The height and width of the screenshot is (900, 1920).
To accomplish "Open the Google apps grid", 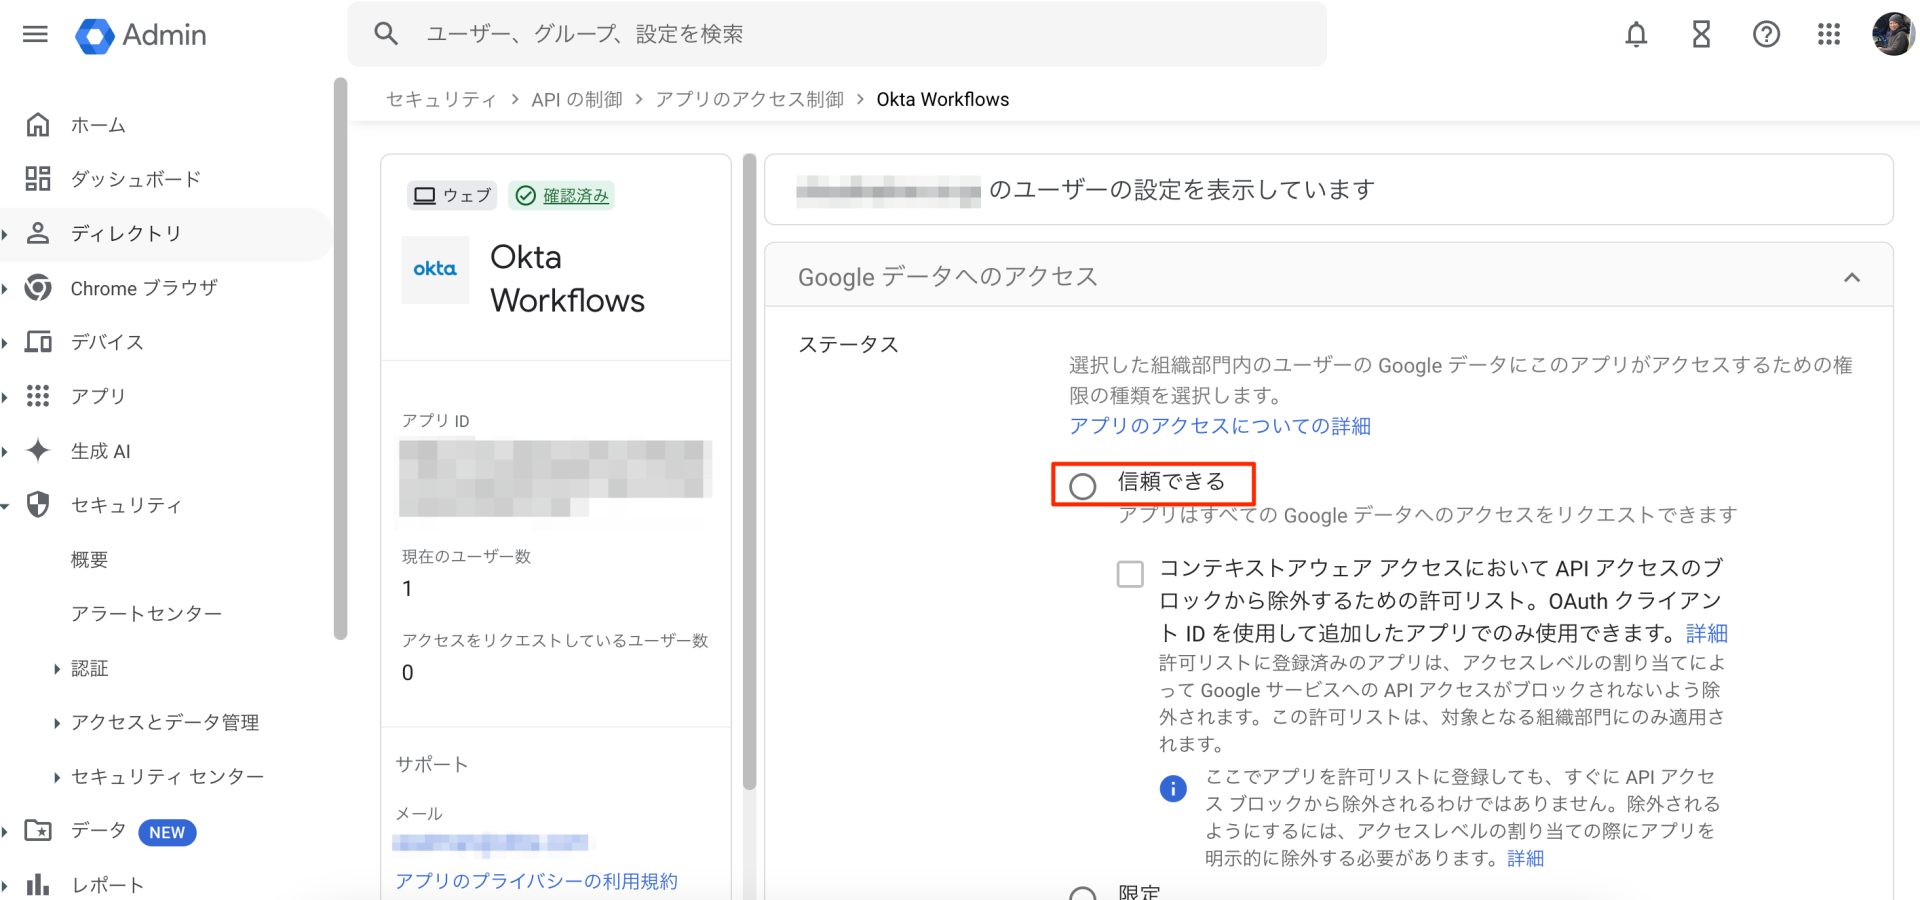I will click(x=1829, y=34).
